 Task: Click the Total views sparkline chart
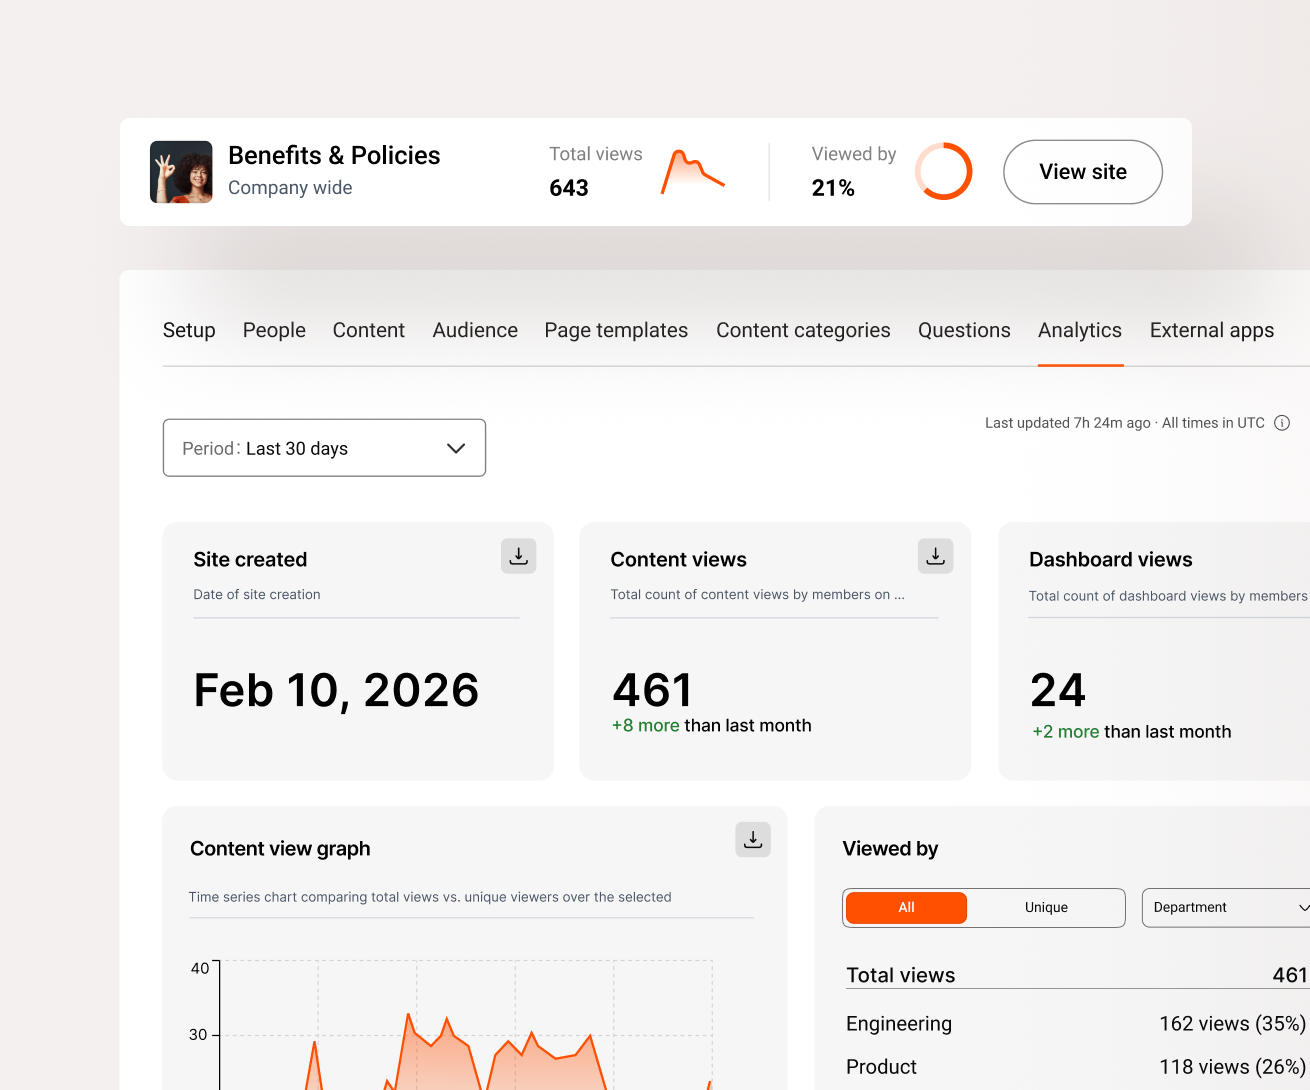(x=692, y=172)
